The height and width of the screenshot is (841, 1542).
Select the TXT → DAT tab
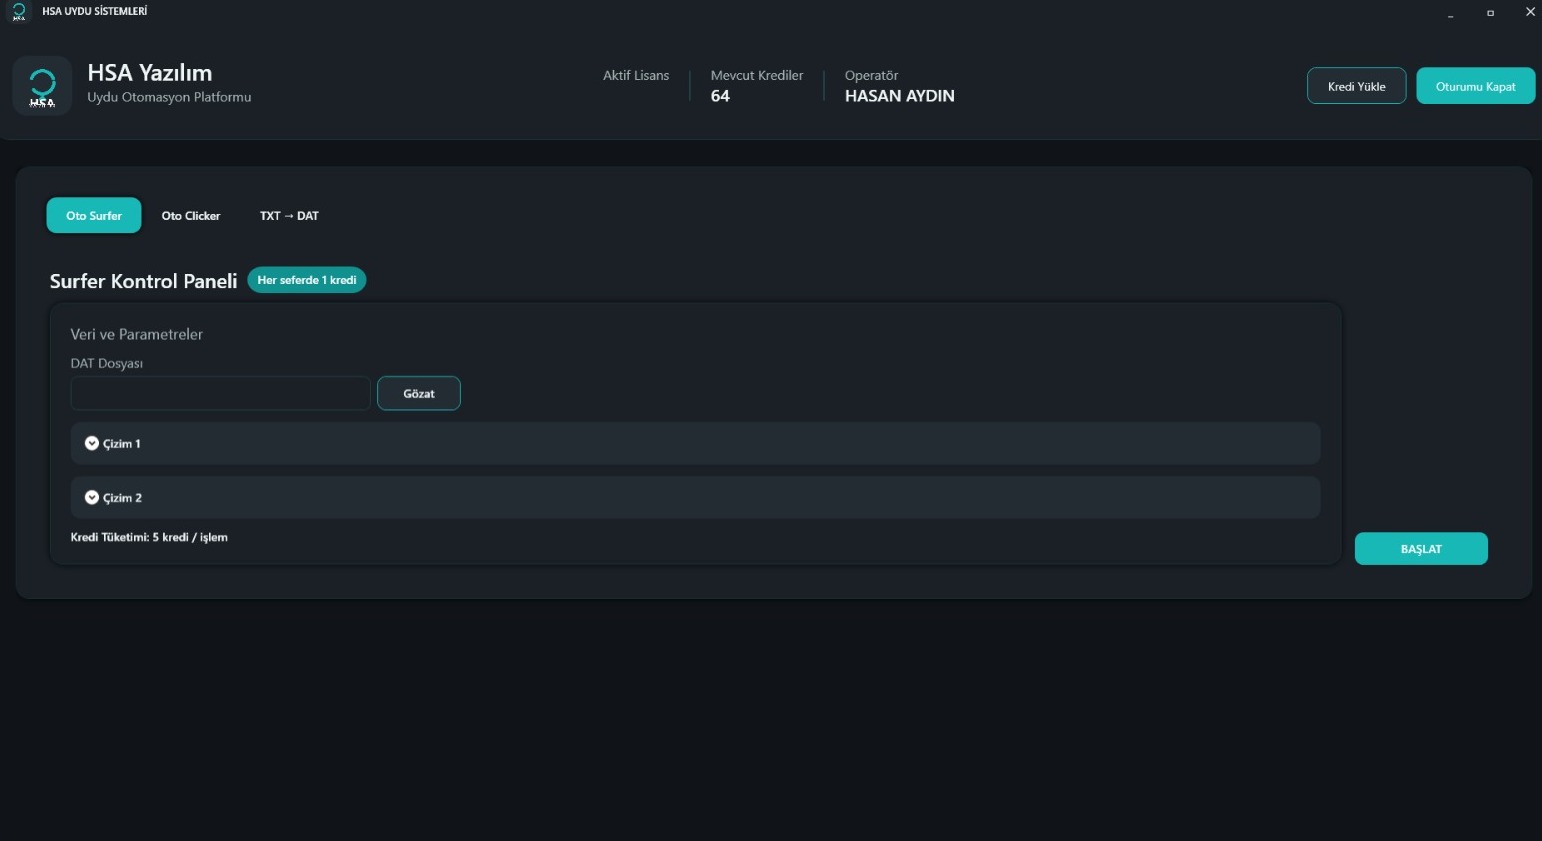tap(289, 216)
